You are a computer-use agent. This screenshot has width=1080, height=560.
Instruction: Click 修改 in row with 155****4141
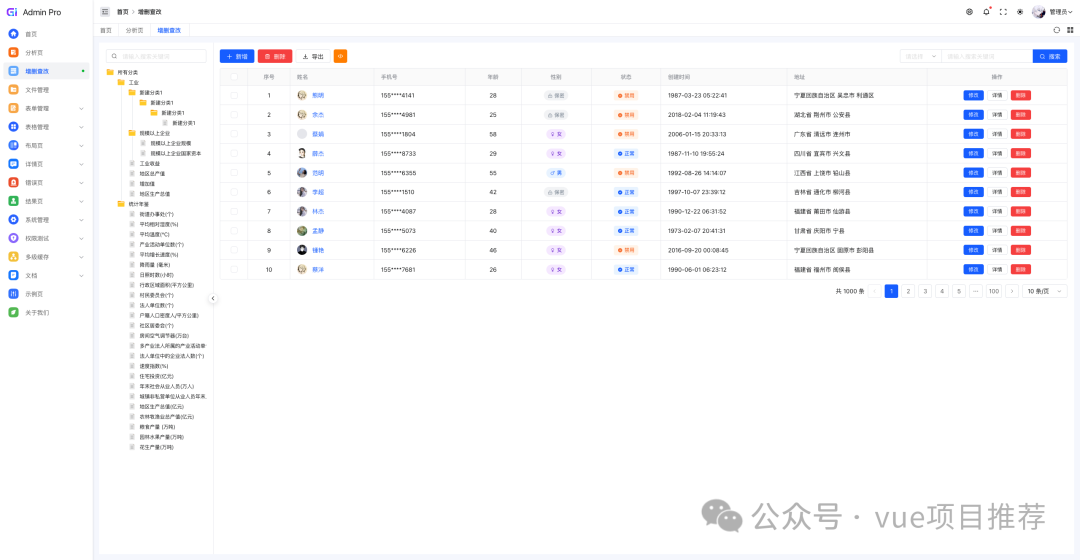[973, 96]
